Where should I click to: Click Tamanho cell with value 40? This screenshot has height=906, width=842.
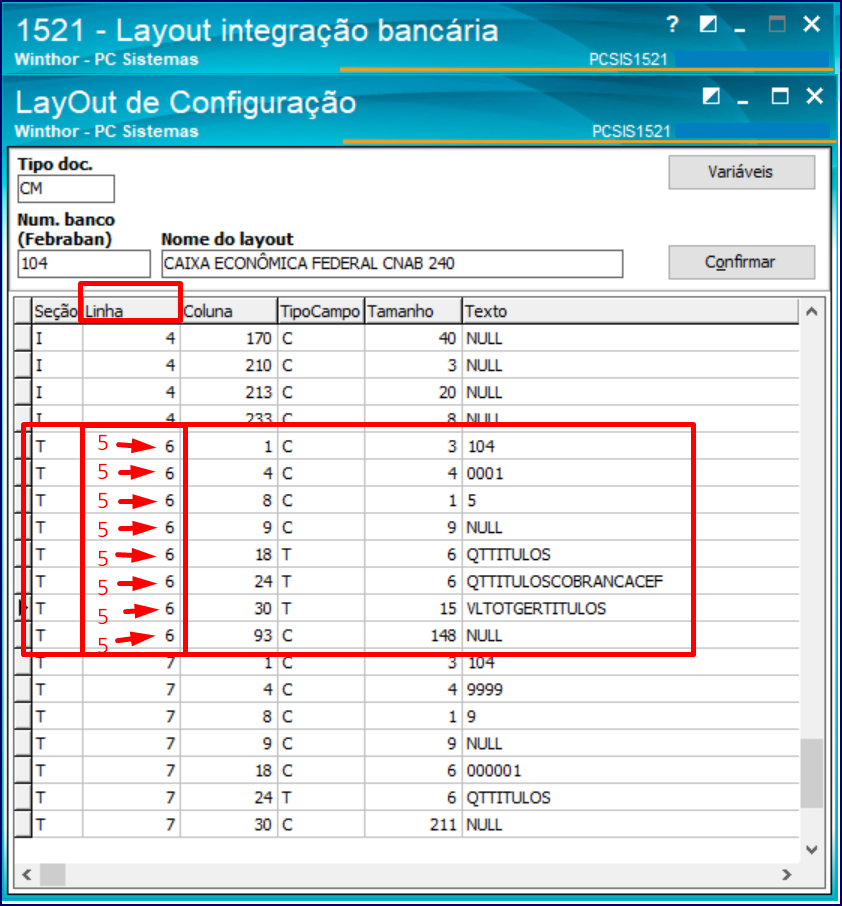(x=413, y=338)
